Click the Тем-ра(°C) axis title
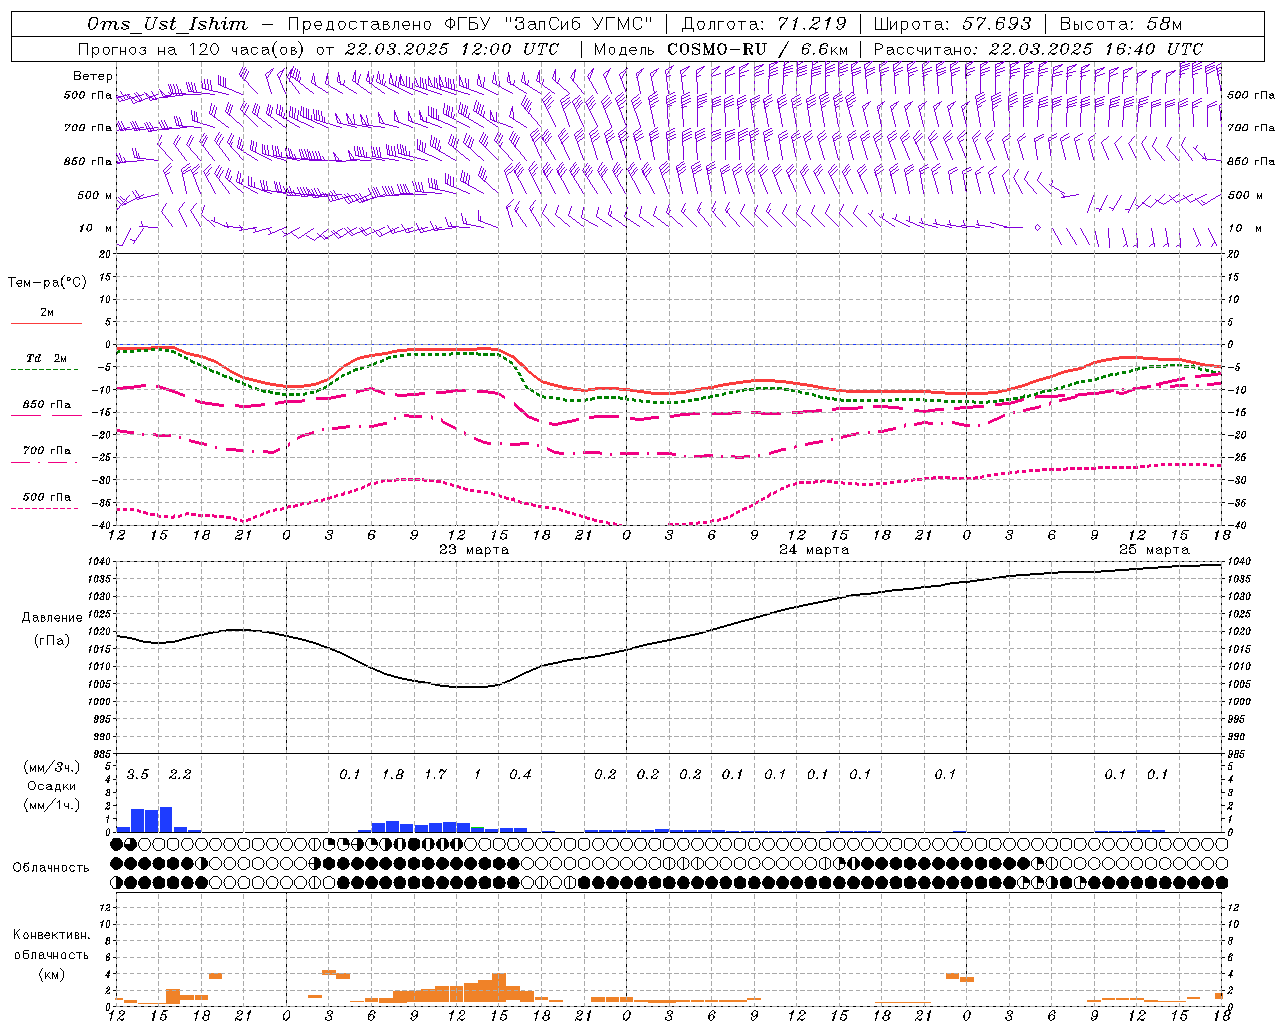Screen dimensions: 1280x1024 coord(47,283)
